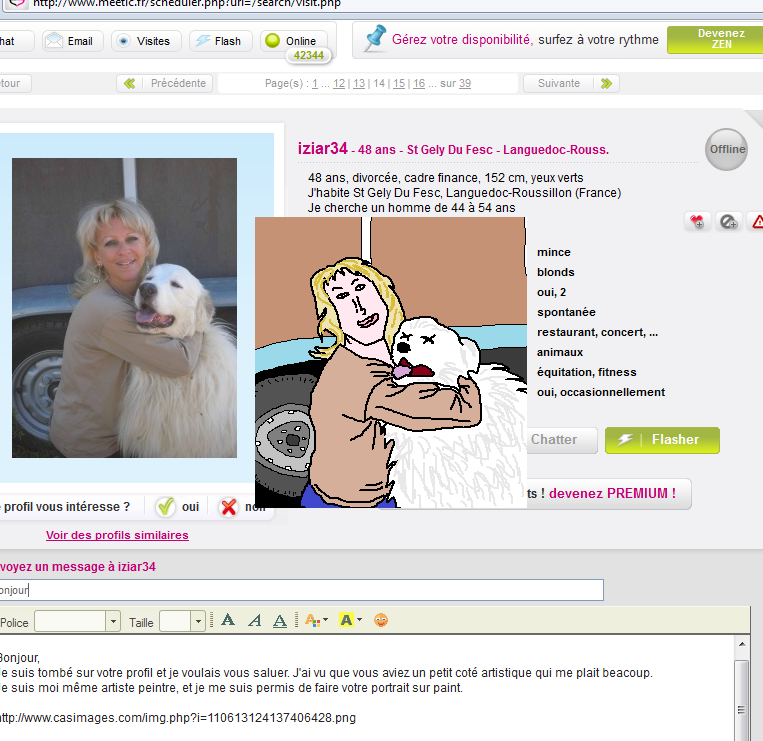Click the block user icon

click(x=729, y=222)
